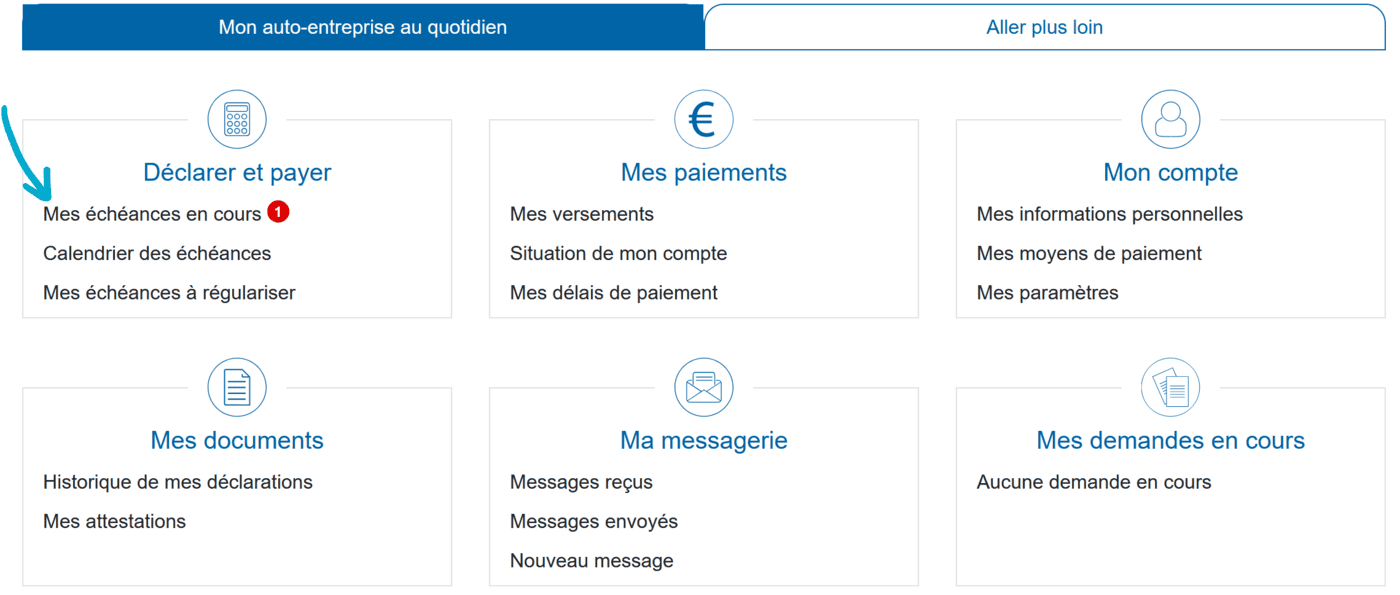Start a Nouveau message

point(589,560)
